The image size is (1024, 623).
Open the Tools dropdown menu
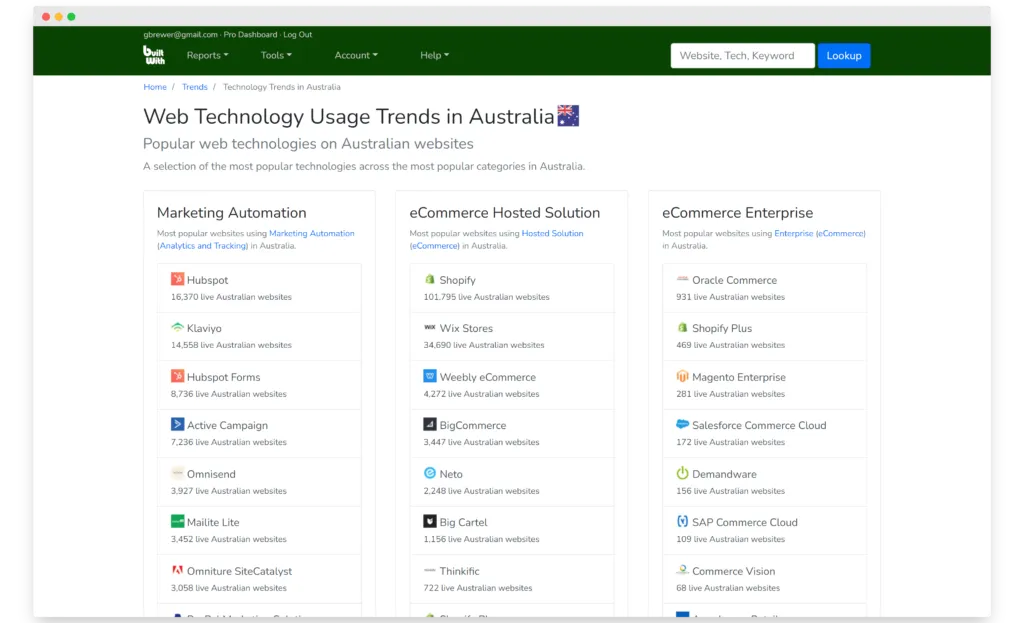[276, 56]
